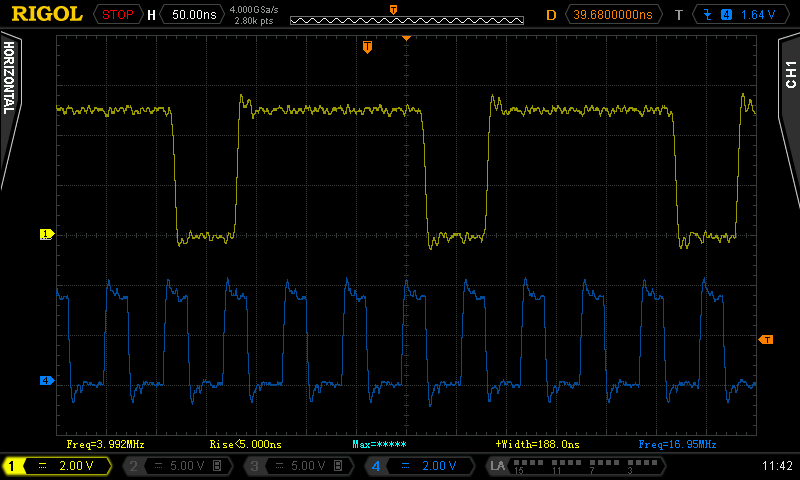Click the orange D delay label

tap(551, 15)
